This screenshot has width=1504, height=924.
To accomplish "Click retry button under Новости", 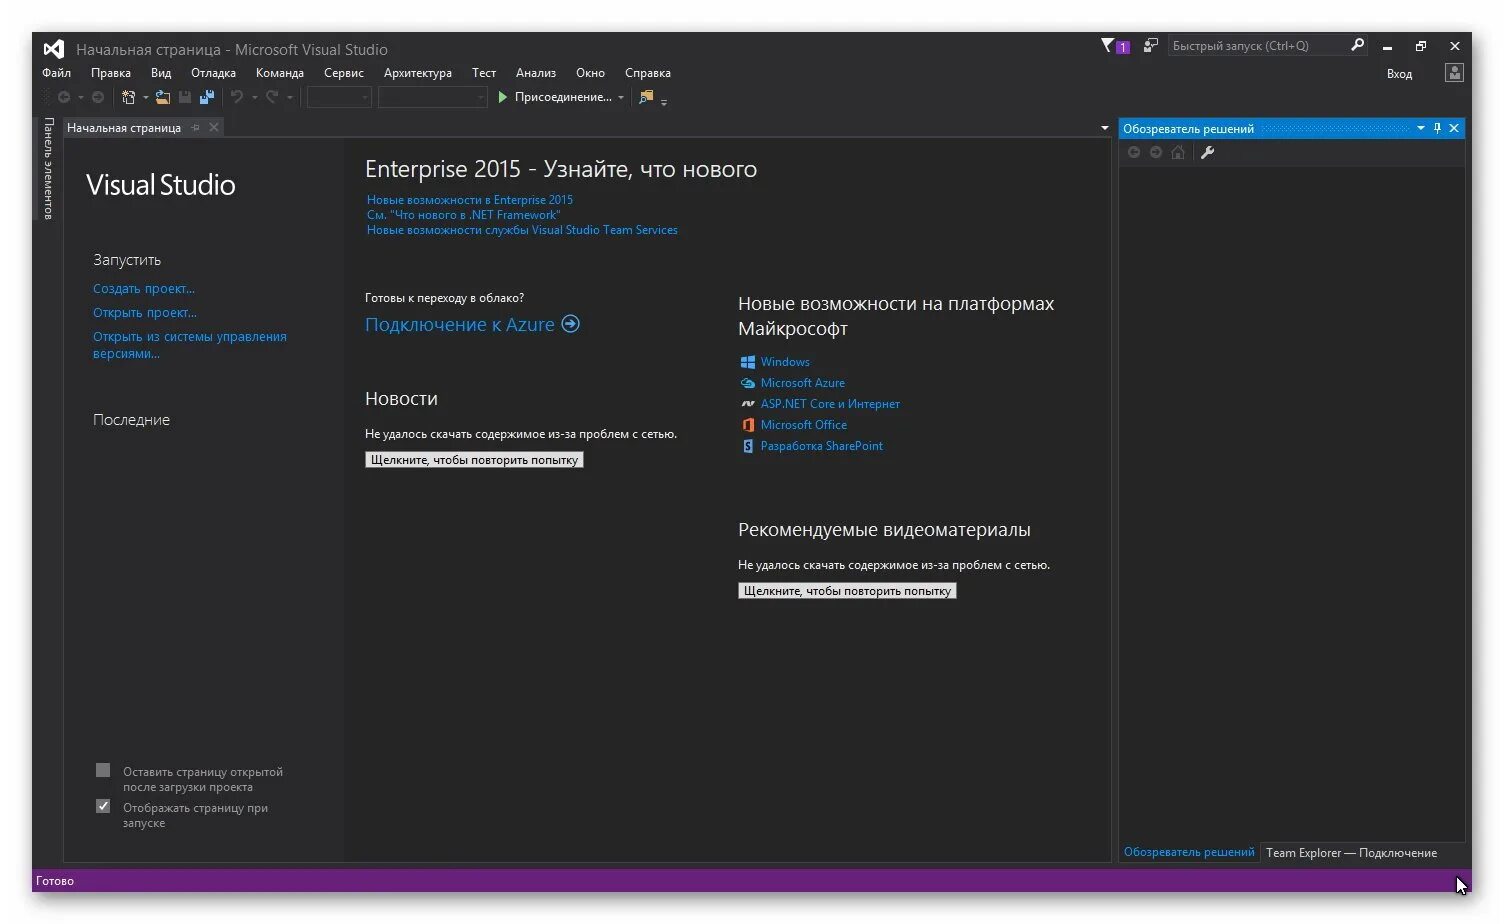I will point(474,460).
